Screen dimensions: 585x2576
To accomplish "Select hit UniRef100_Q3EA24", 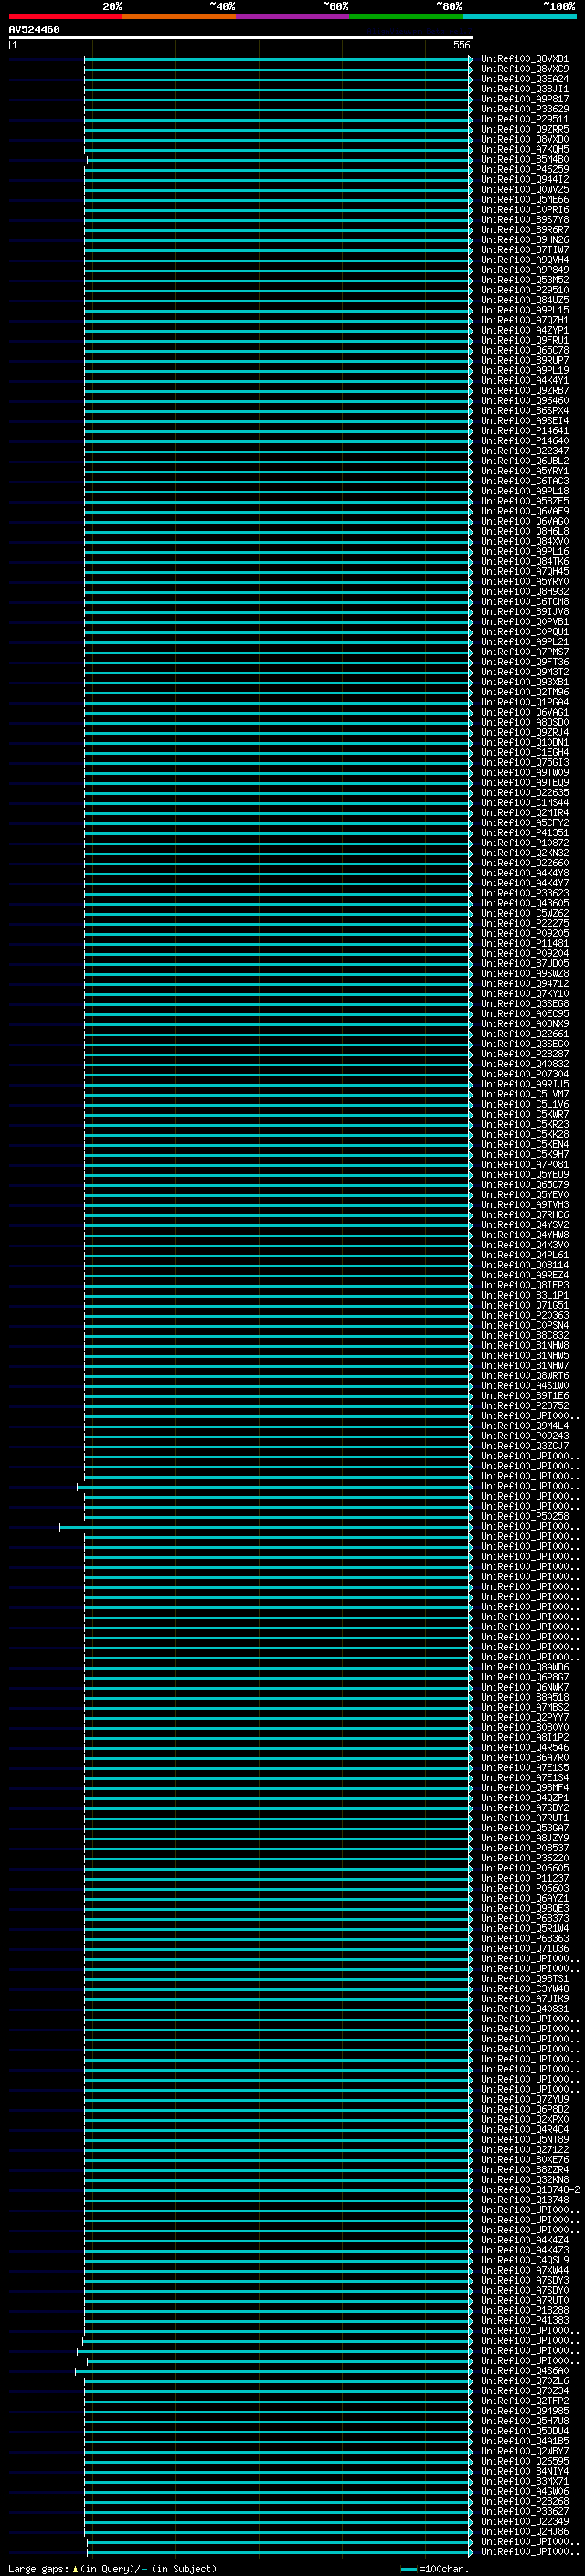I will coord(525,79).
